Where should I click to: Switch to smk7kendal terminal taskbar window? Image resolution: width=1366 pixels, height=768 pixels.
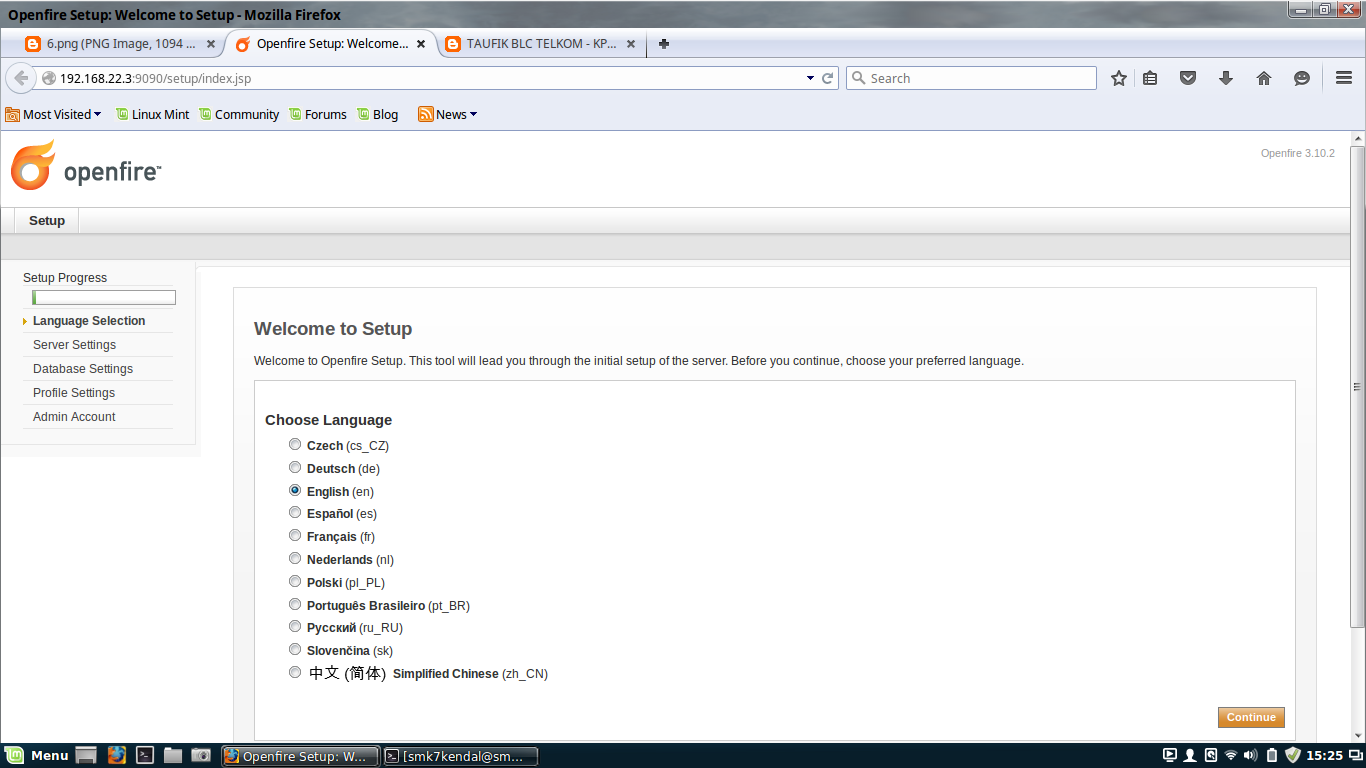pyautogui.click(x=460, y=756)
